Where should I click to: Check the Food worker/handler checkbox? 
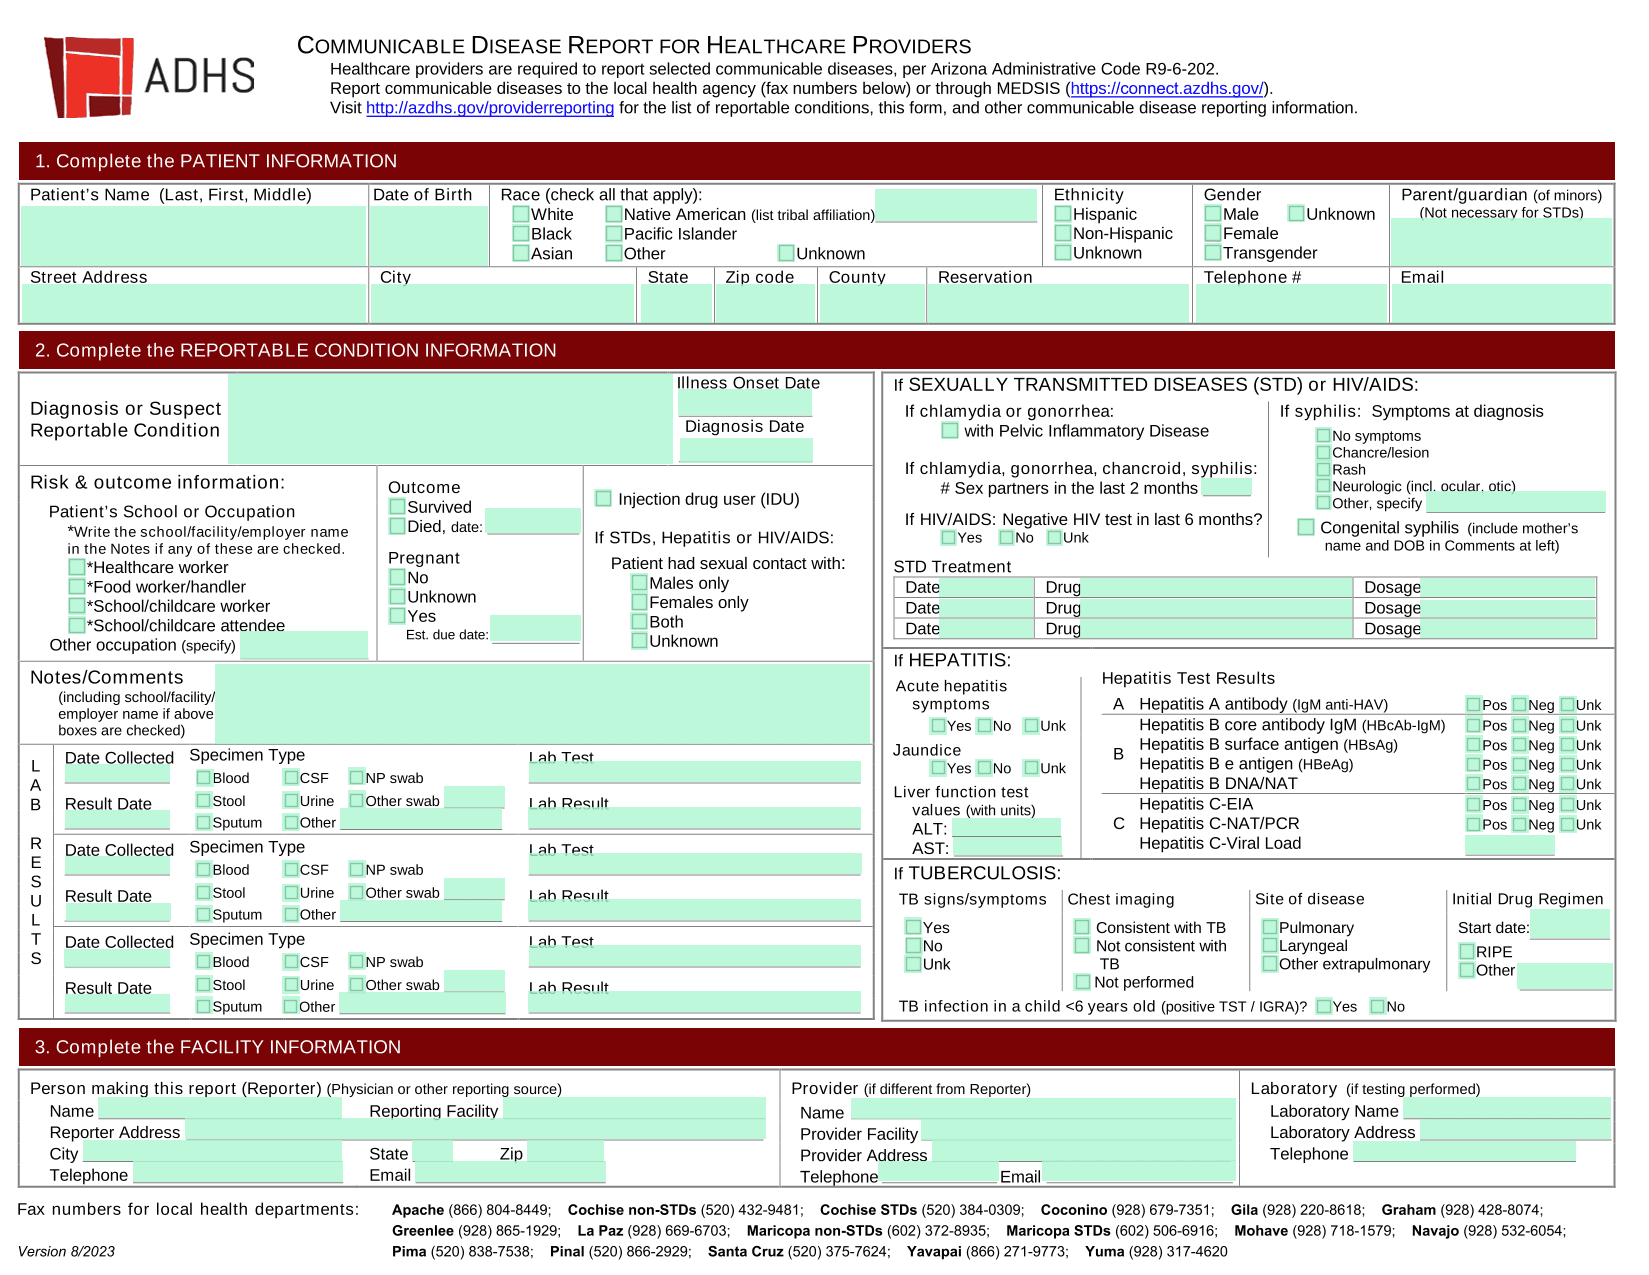pyautogui.click(x=77, y=586)
